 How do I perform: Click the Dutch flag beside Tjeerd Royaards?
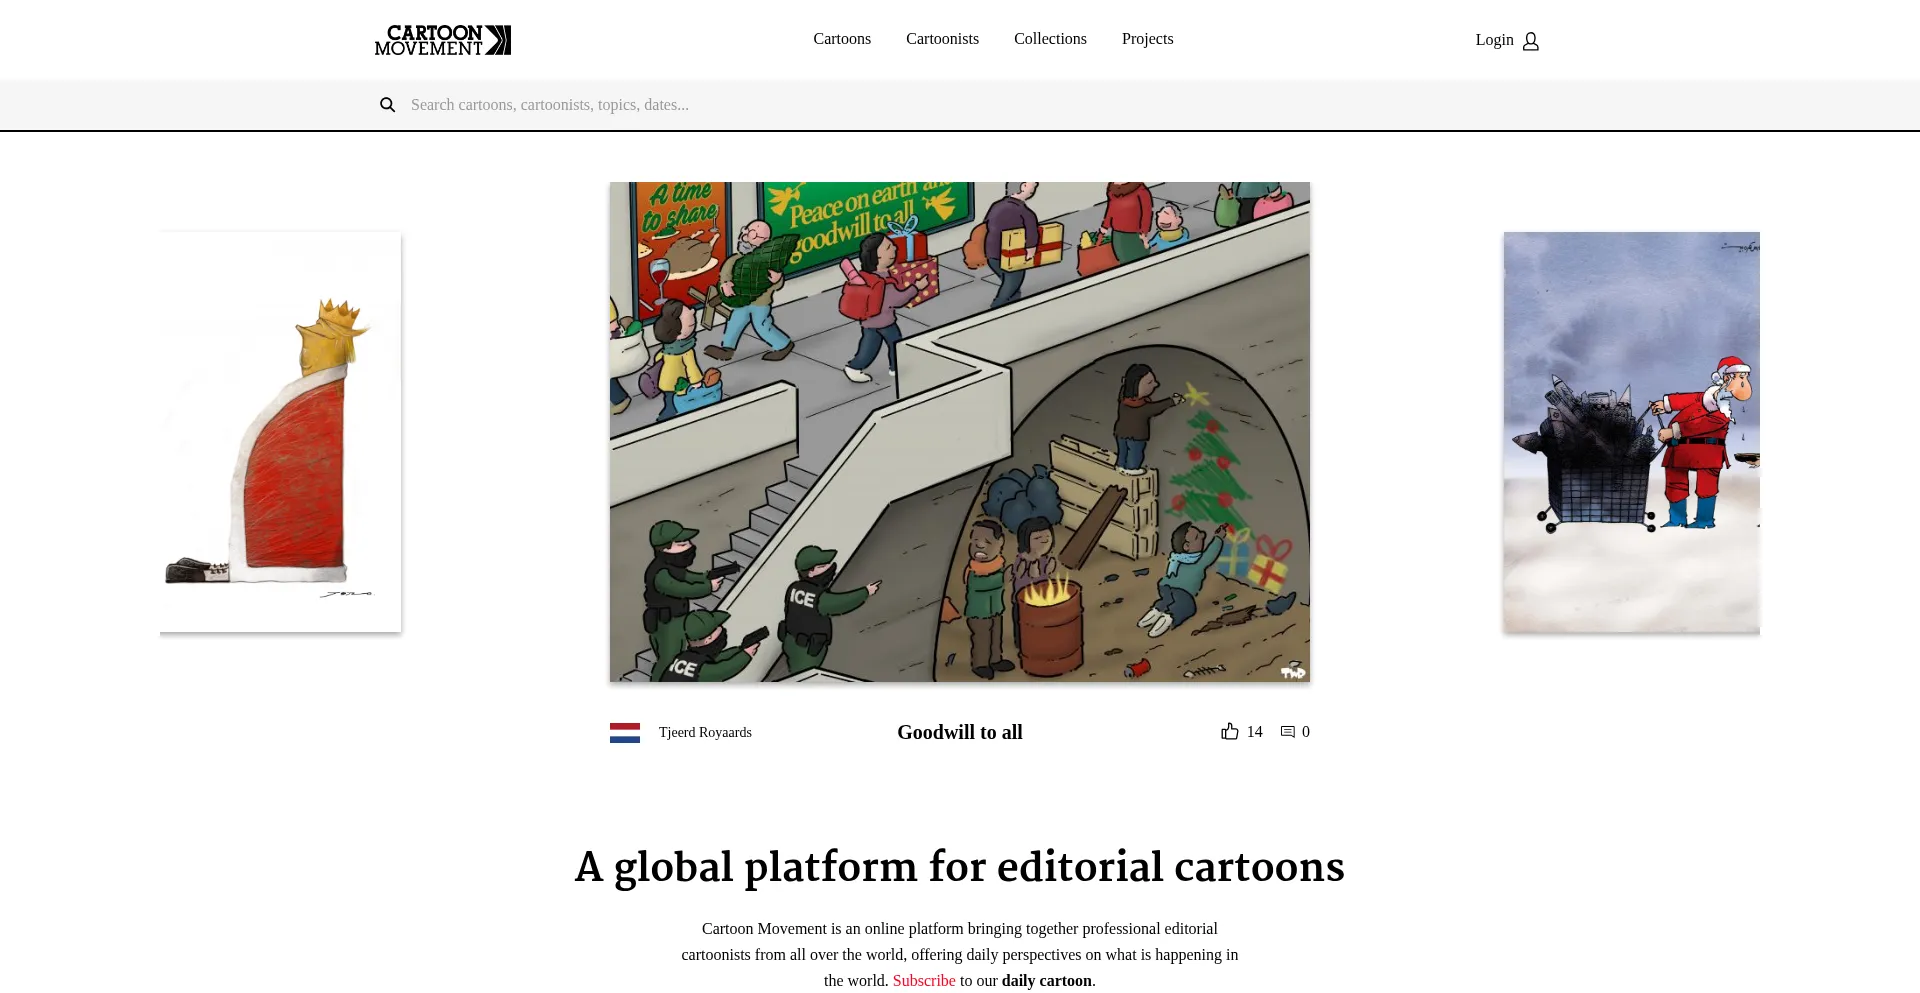point(625,732)
